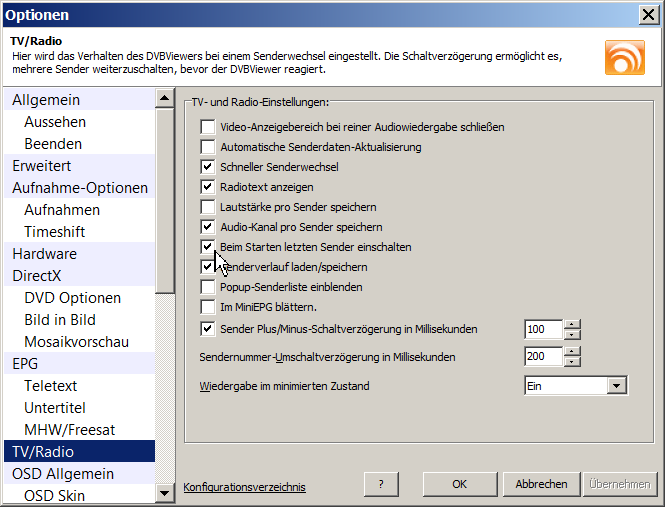Uncheck Schneller Senderwechsel option

208,166
